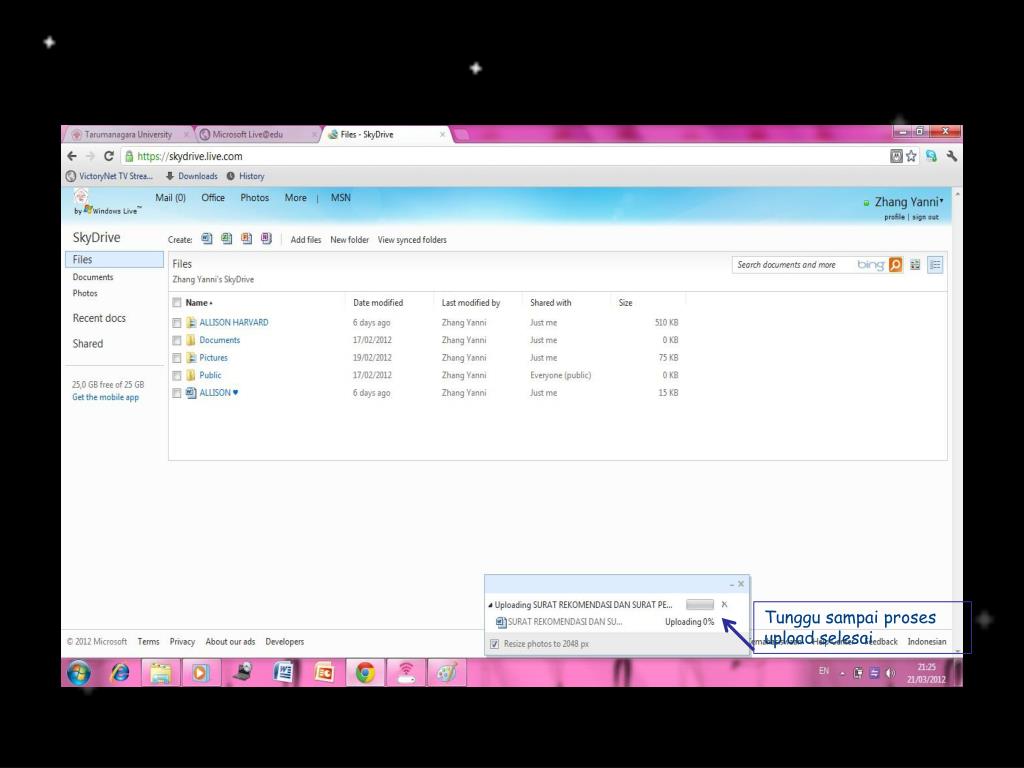
Task: Switch to details list view
Action: tap(935, 264)
